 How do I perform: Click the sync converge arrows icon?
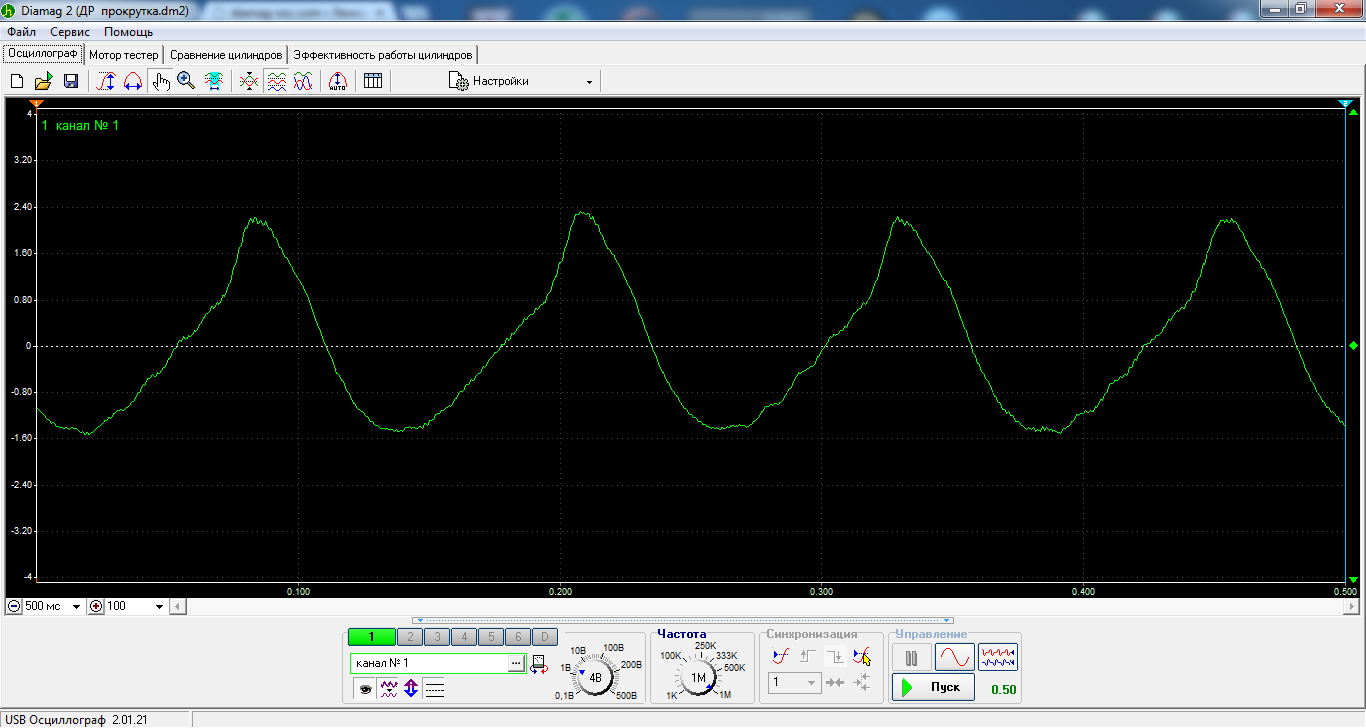click(x=835, y=682)
